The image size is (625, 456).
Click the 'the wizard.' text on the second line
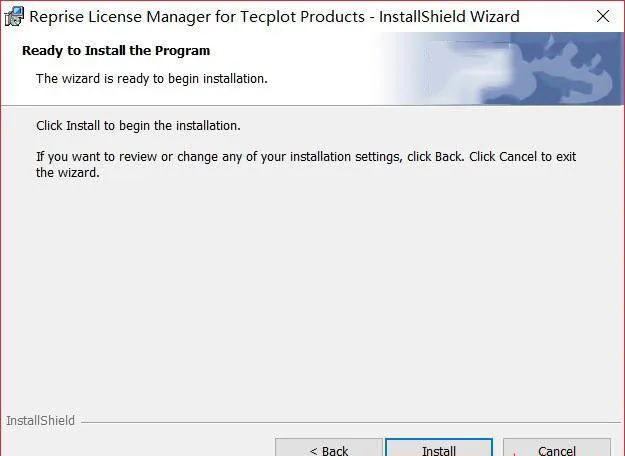coord(68,173)
